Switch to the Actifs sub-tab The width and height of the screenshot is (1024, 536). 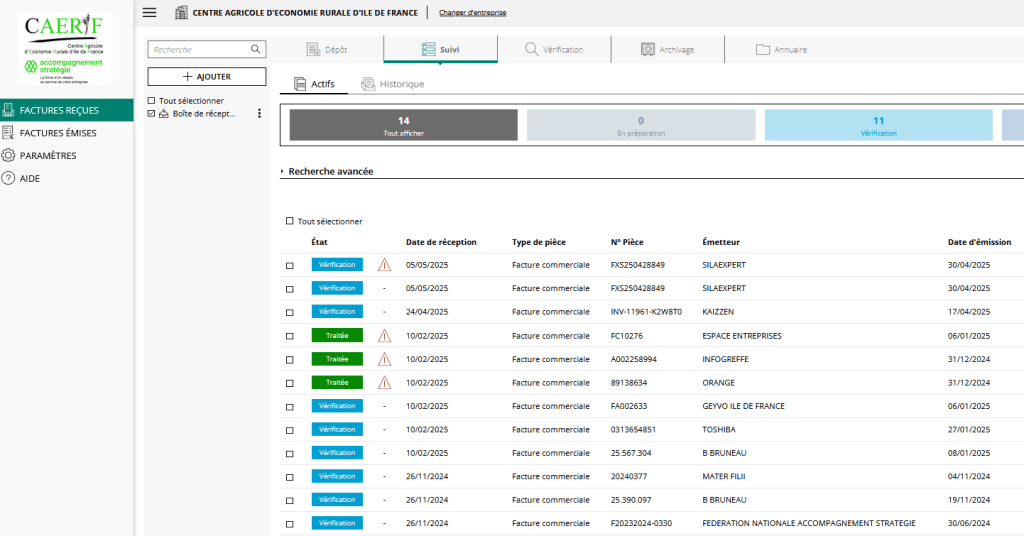click(314, 84)
